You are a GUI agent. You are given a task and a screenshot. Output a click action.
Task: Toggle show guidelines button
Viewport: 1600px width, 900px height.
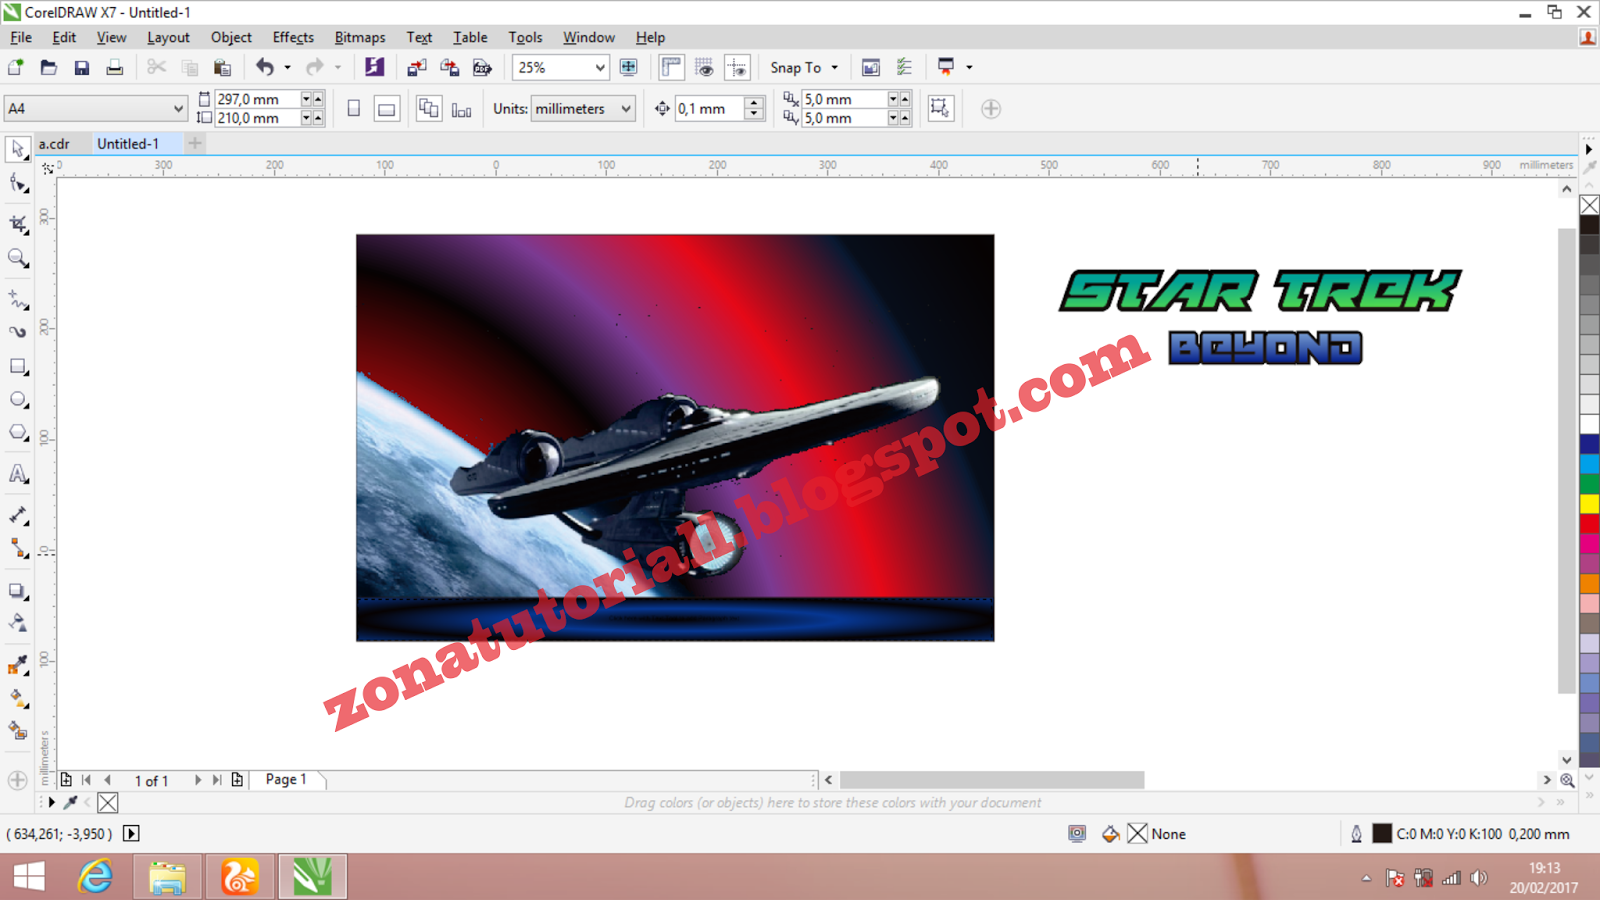point(737,67)
